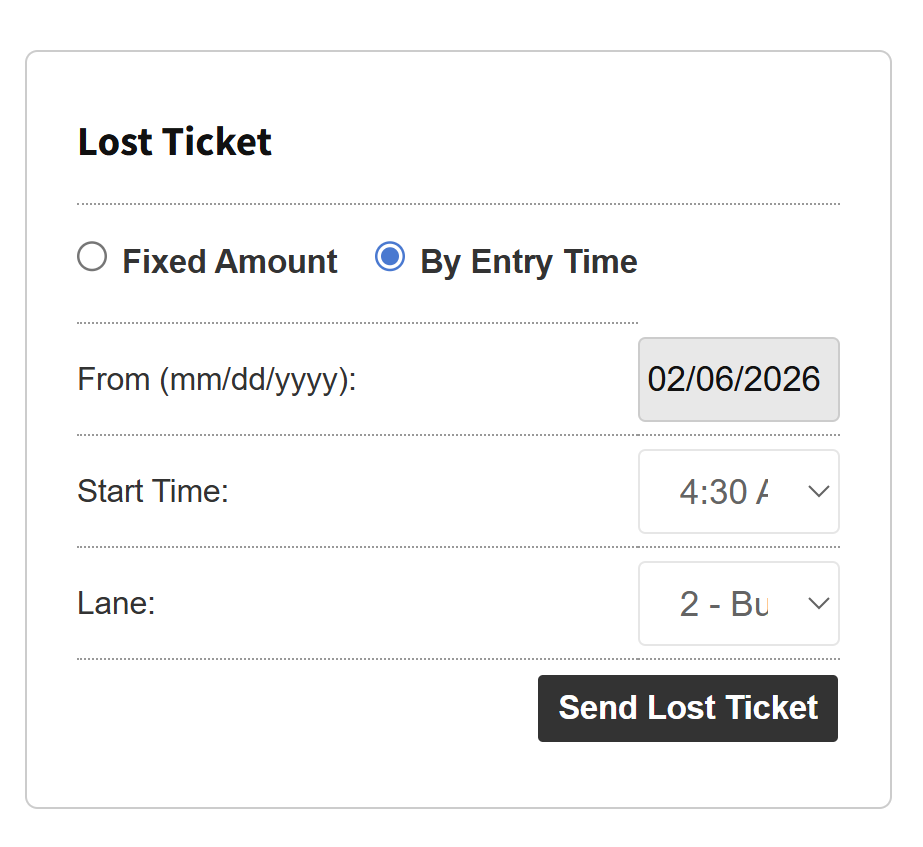The height and width of the screenshot is (847, 923).
Task: Click the "From (mm/dd/yyyy):" label
Action: point(217,380)
